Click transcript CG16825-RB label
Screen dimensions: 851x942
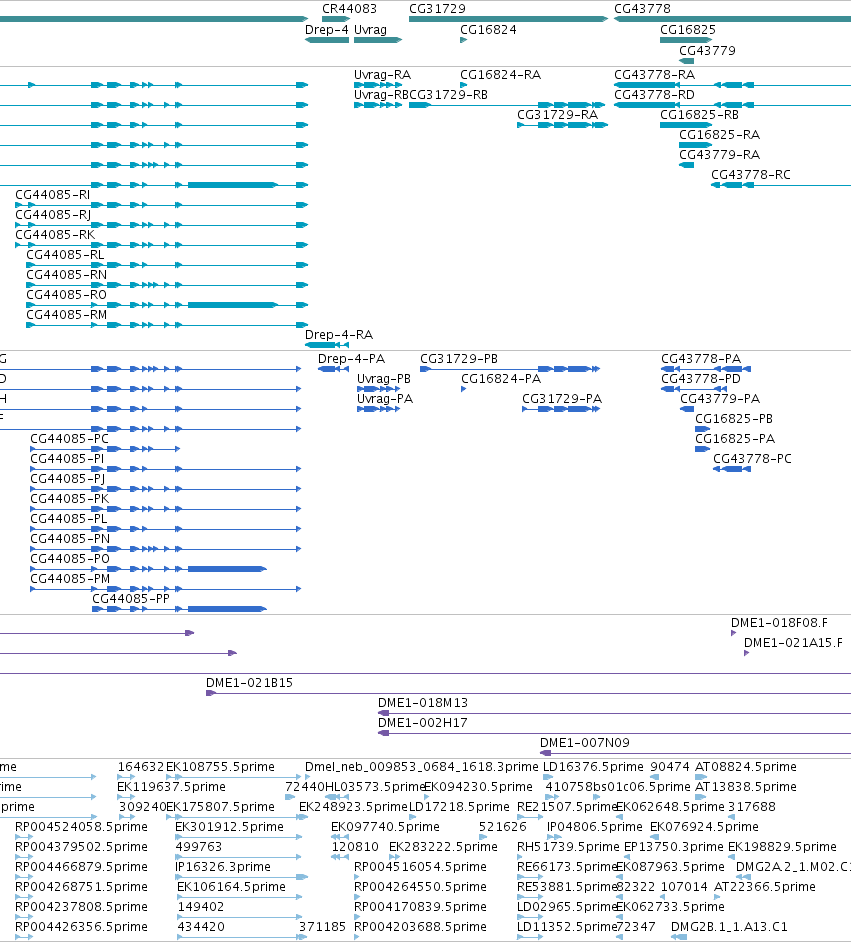coord(699,115)
